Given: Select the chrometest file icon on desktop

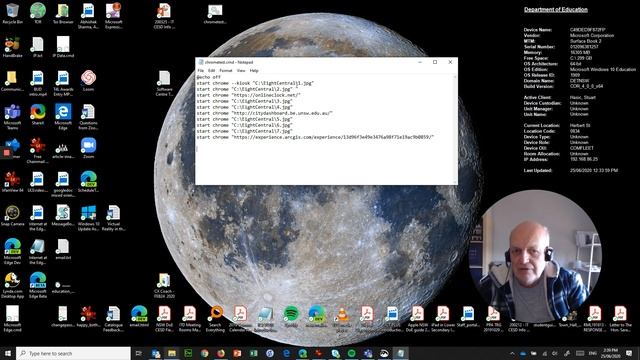Looking at the screenshot, I should (x=215, y=14).
